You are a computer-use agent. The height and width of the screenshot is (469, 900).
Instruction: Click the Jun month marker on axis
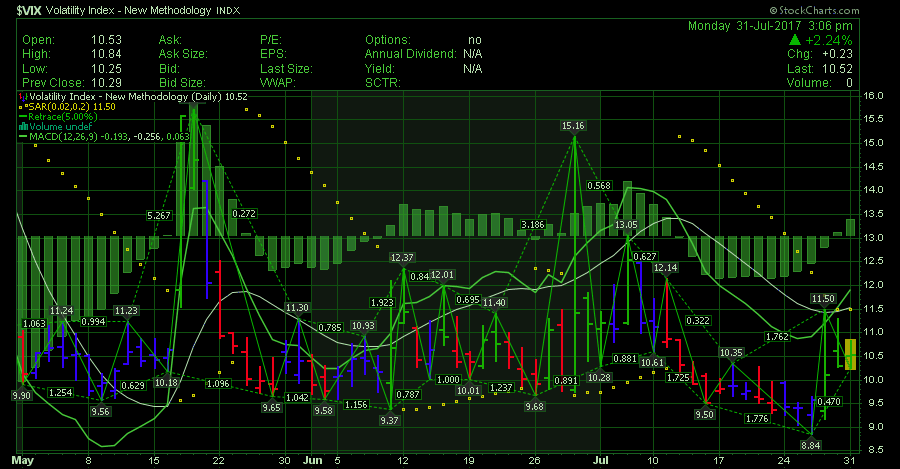pyautogui.click(x=313, y=461)
